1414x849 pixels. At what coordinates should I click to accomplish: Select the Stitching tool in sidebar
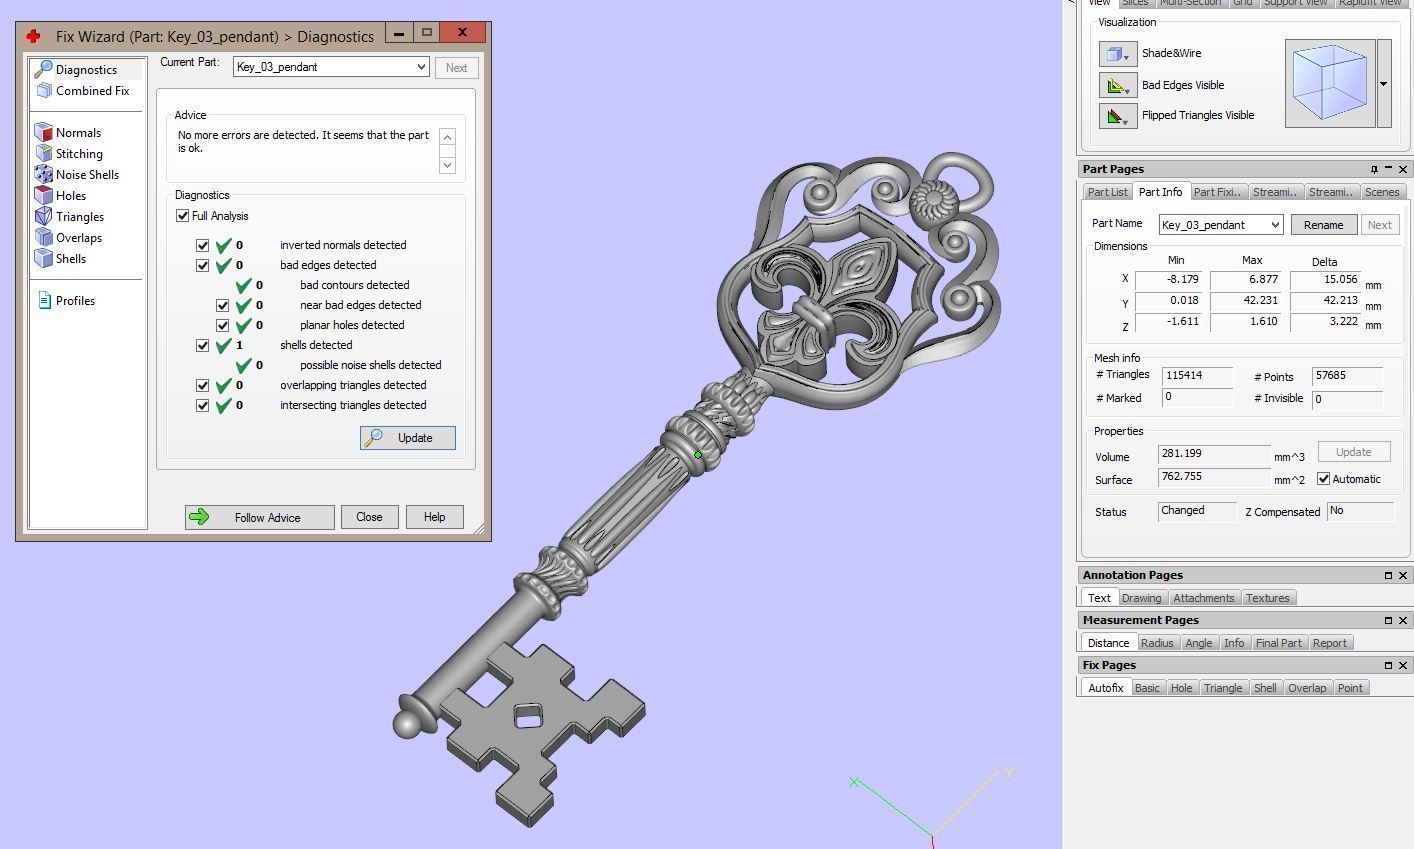44,154
